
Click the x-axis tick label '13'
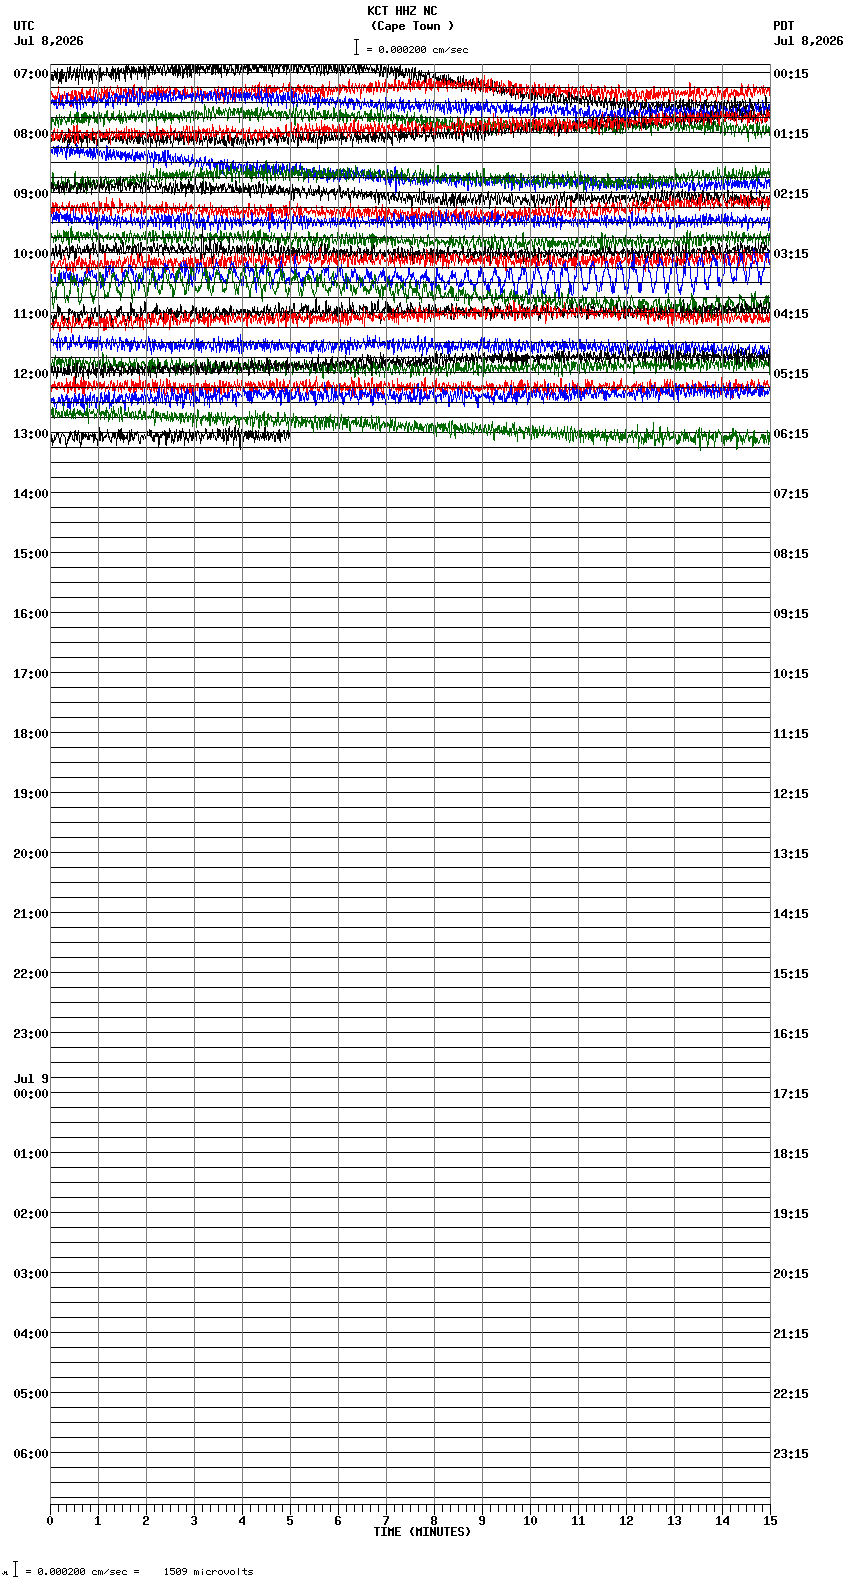click(674, 1521)
